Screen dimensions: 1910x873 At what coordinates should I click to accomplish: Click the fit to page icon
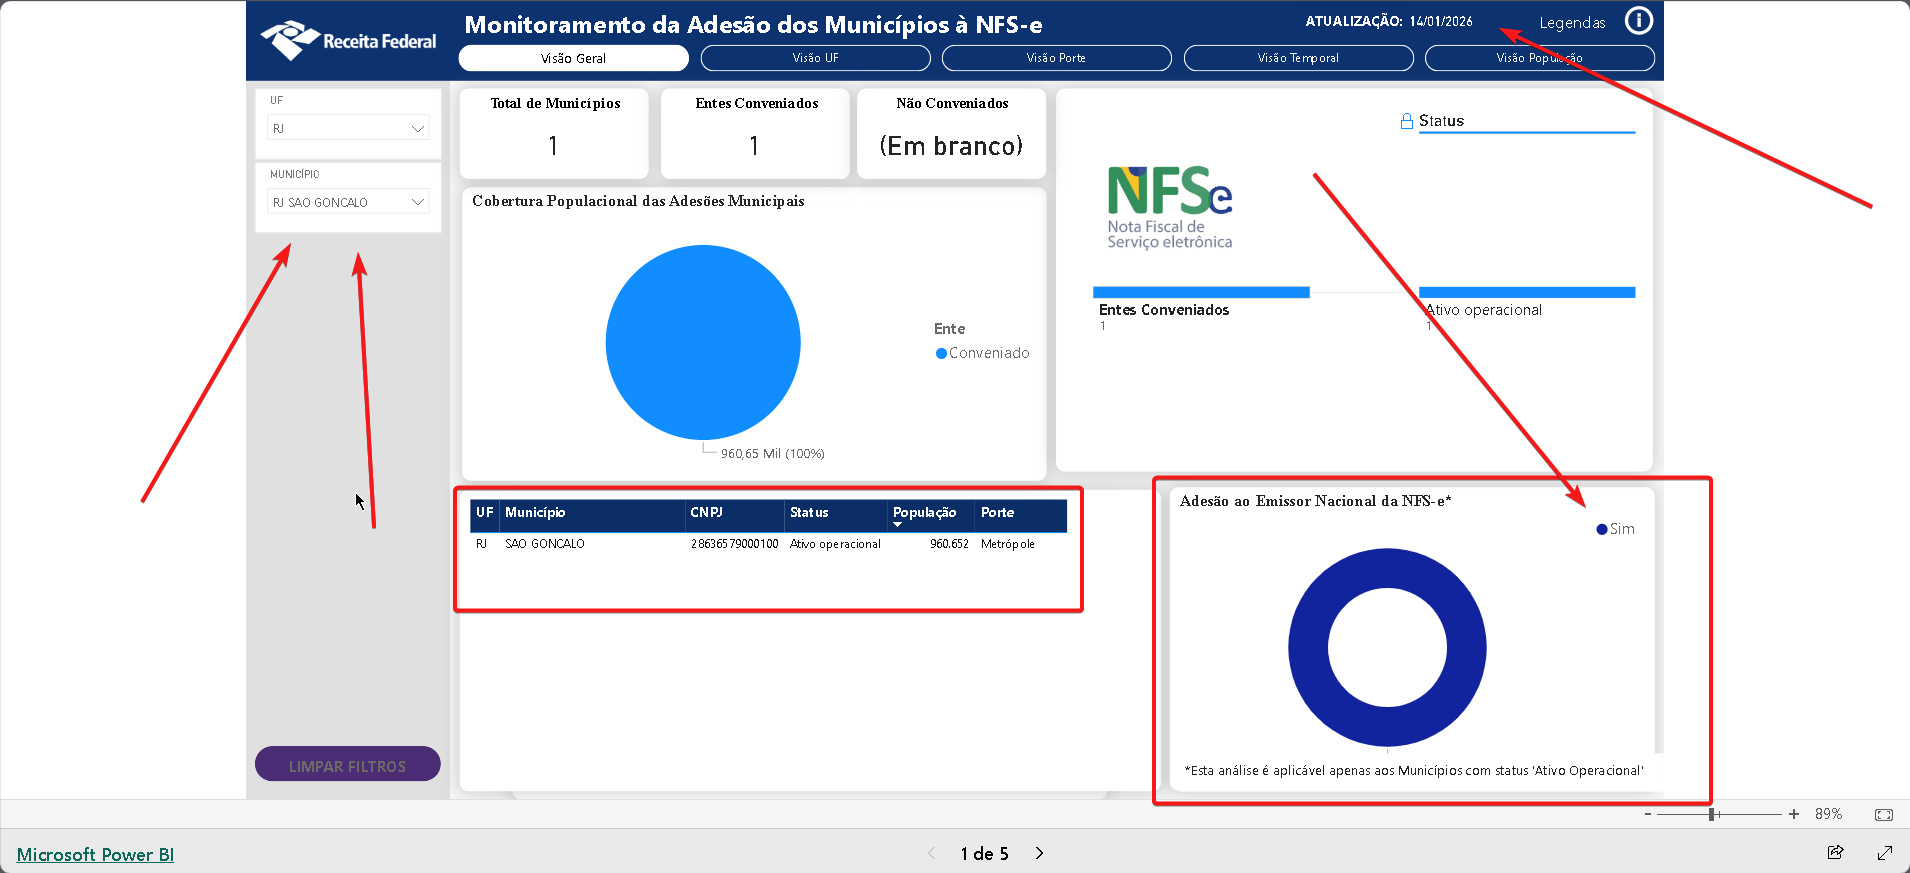pyautogui.click(x=1883, y=815)
